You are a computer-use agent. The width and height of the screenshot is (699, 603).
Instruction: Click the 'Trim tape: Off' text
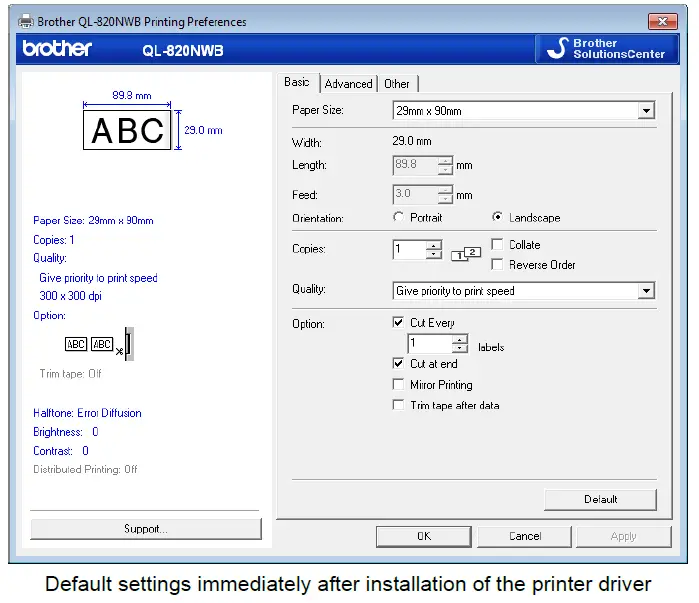70,373
